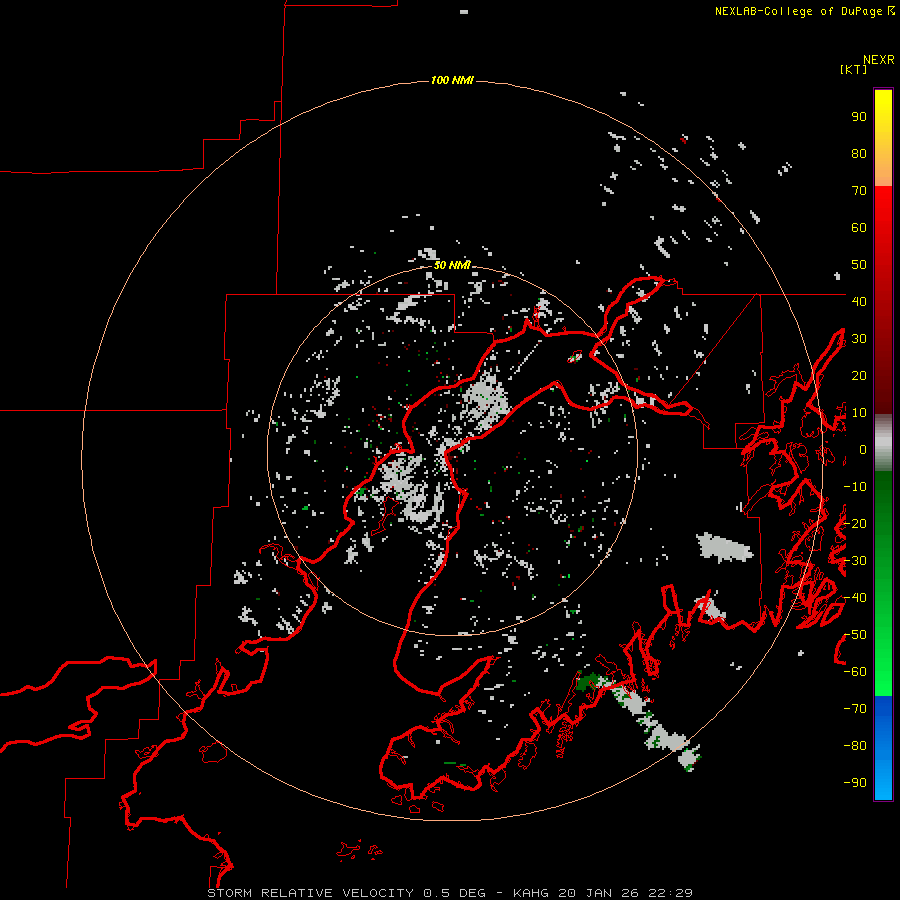Viewport: 900px width, 900px height.
Task: Click the 70 value on velocity scale
Action: tap(859, 191)
